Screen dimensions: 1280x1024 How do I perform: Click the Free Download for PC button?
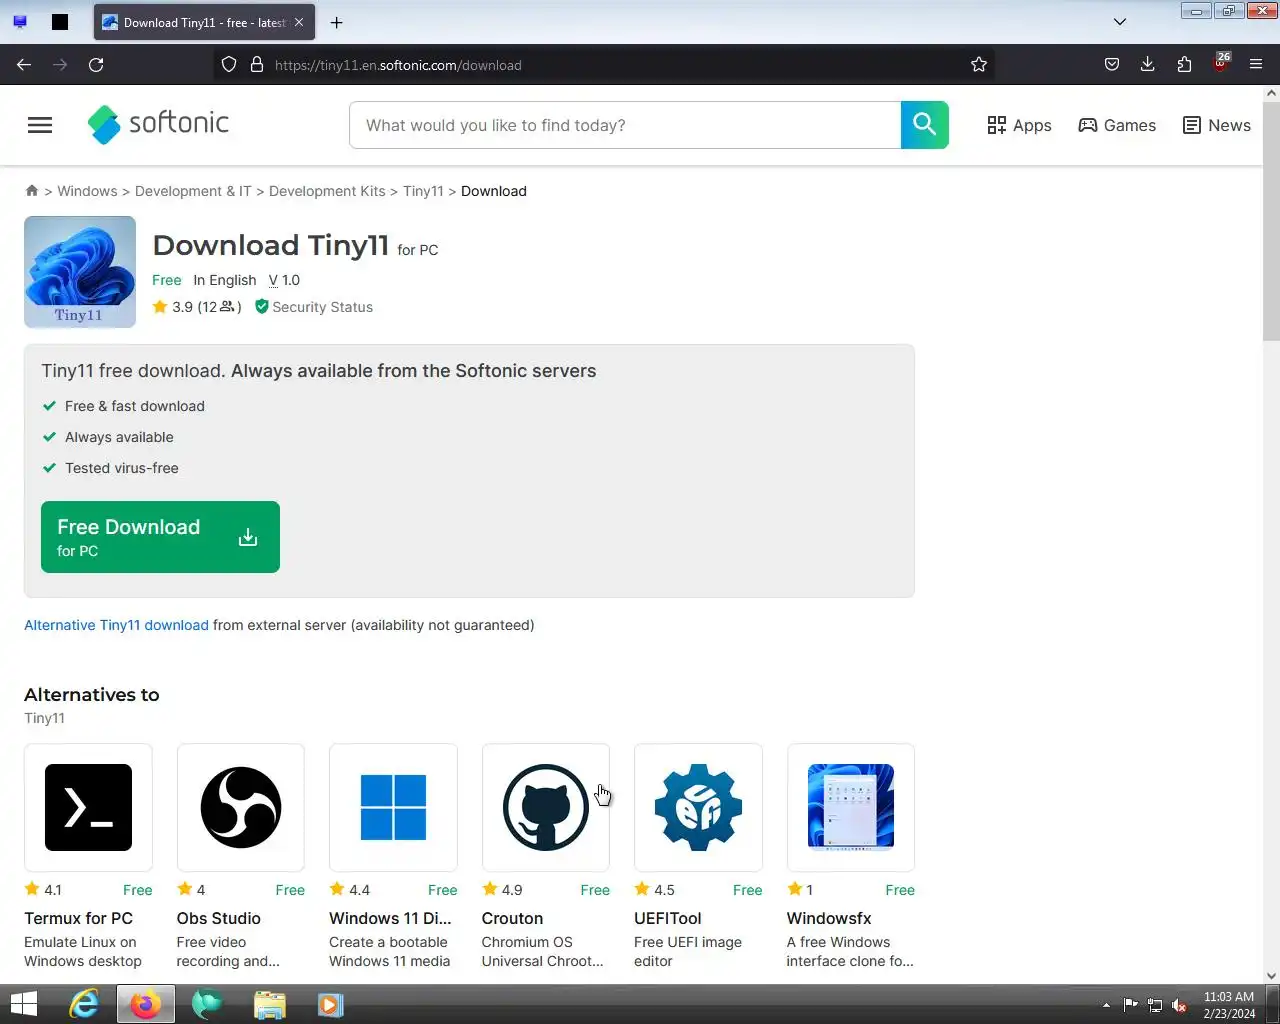tap(160, 537)
